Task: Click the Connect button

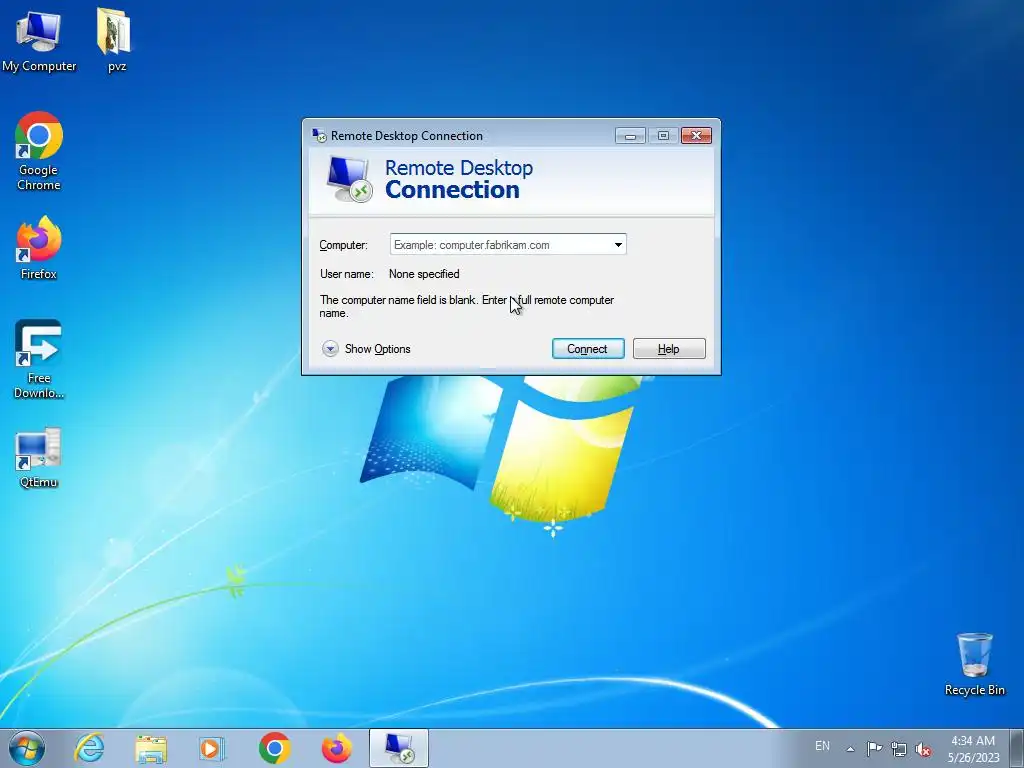Action: (x=588, y=349)
